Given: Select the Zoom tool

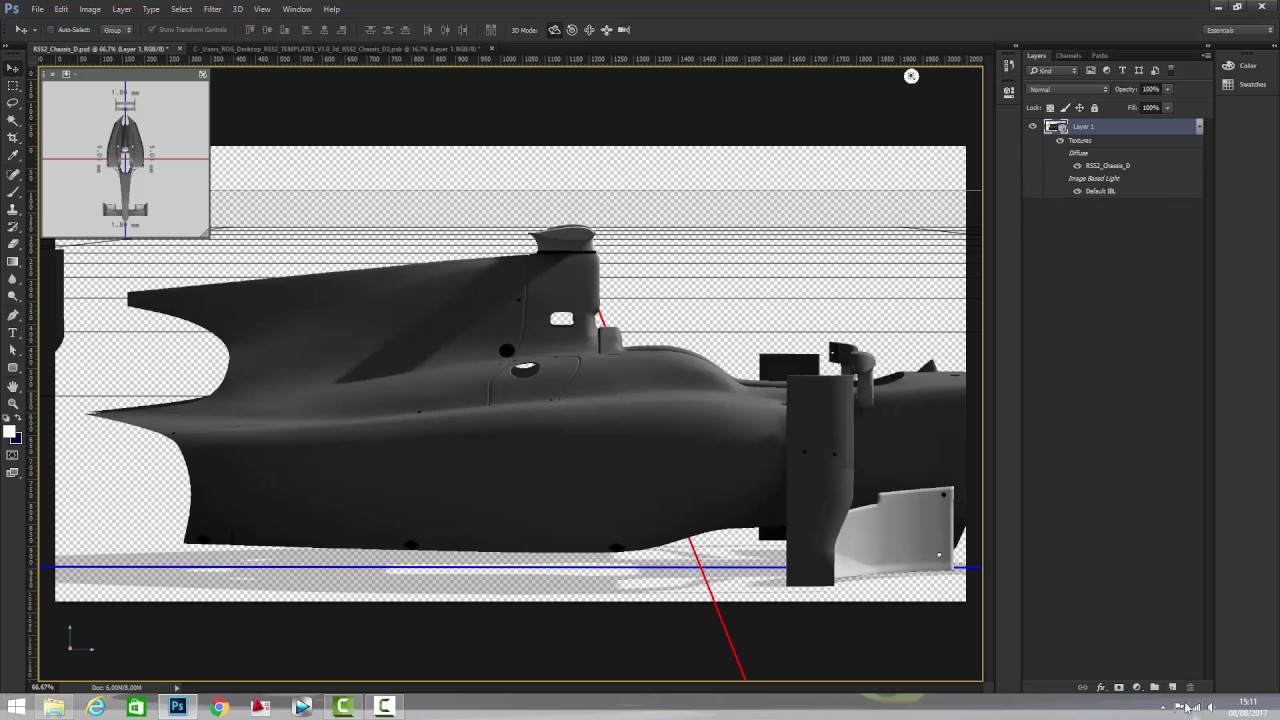Looking at the screenshot, I should (x=13, y=403).
